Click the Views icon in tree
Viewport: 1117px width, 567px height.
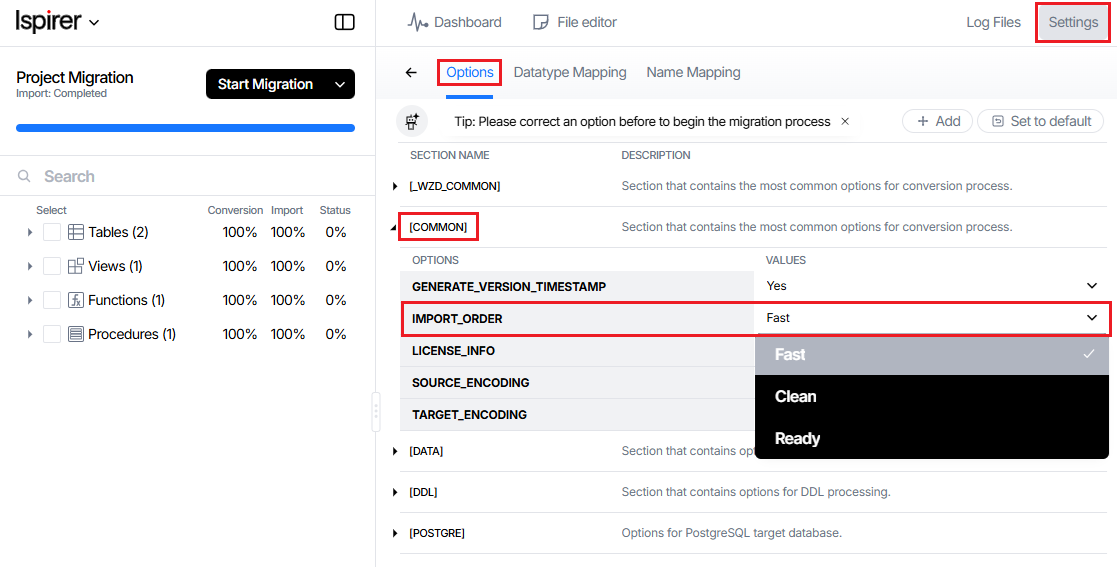tap(76, 266)
